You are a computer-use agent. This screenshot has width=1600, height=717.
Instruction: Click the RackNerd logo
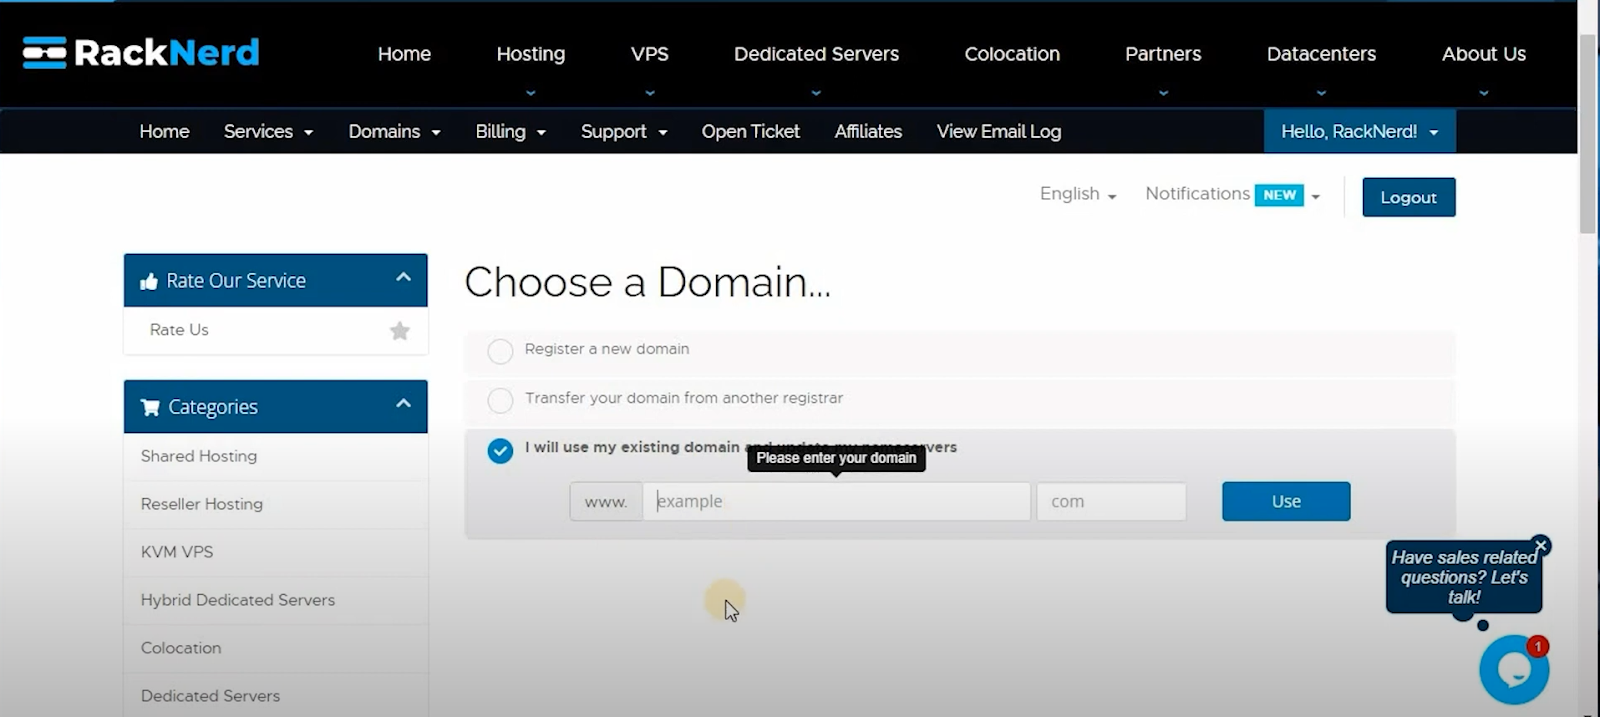click(x=141, y=52)
